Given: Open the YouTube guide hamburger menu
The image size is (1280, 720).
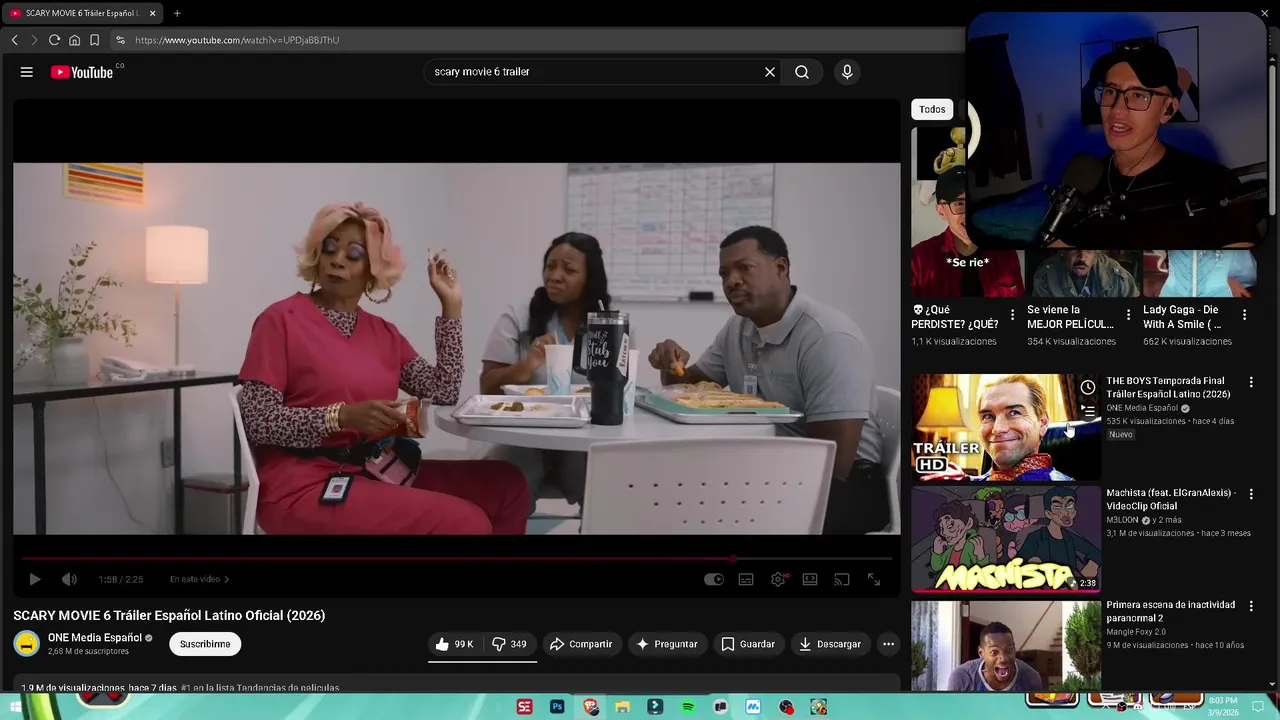Looking at the screenshot, I should point(27,72).
